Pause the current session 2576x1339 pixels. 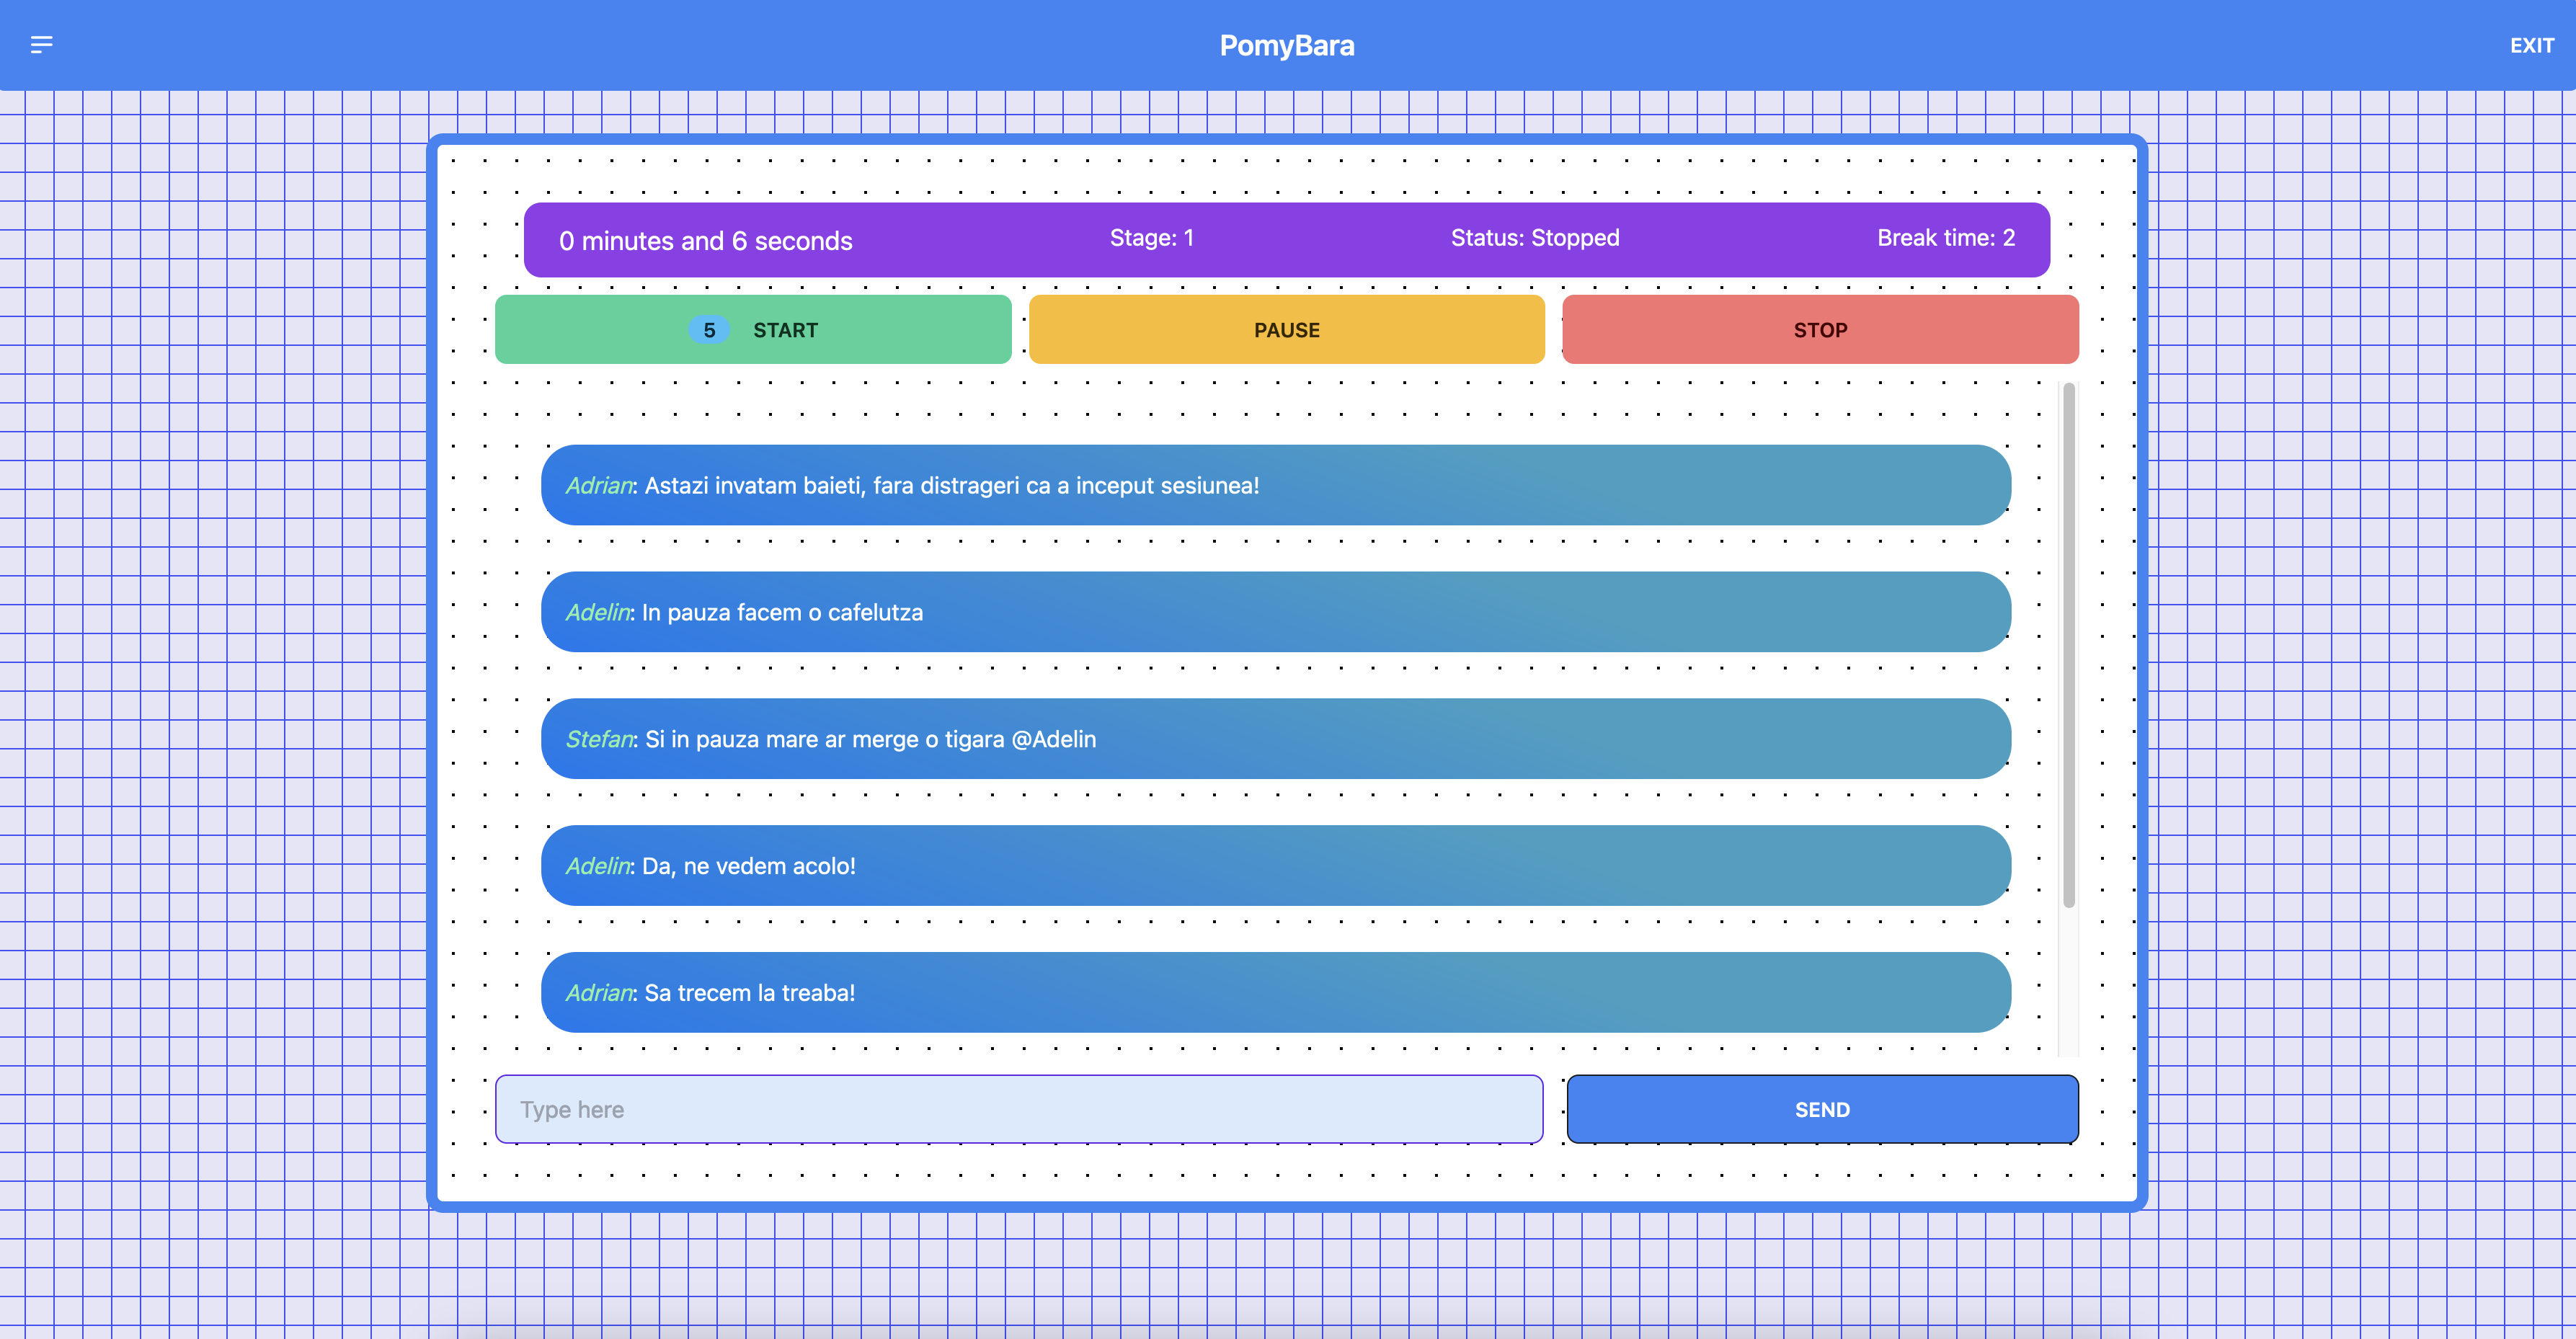coord(1287,329)
